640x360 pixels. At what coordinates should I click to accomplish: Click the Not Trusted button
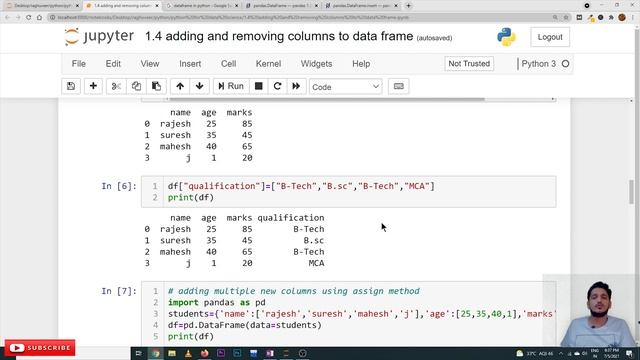[x=469, y=64]
